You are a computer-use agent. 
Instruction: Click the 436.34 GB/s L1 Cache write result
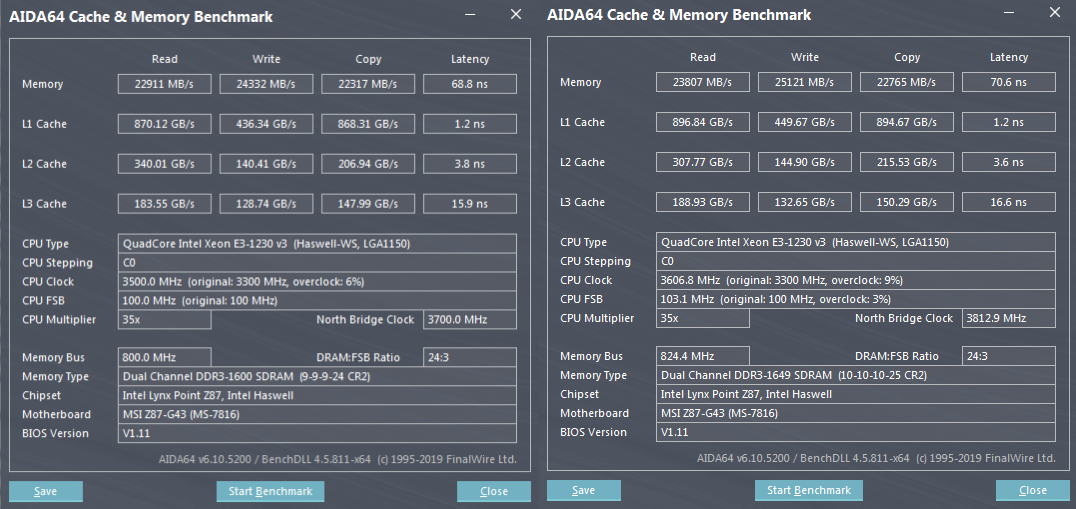coord(266,124)
